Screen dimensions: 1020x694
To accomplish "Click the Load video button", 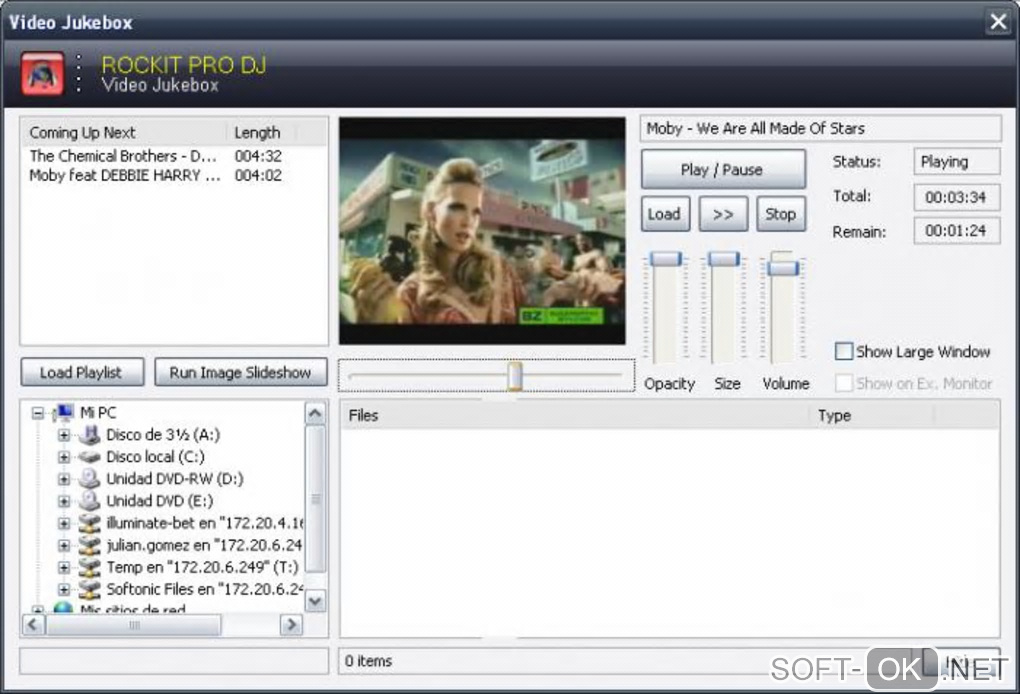I will pyautogui.click(x=665, y=214).
